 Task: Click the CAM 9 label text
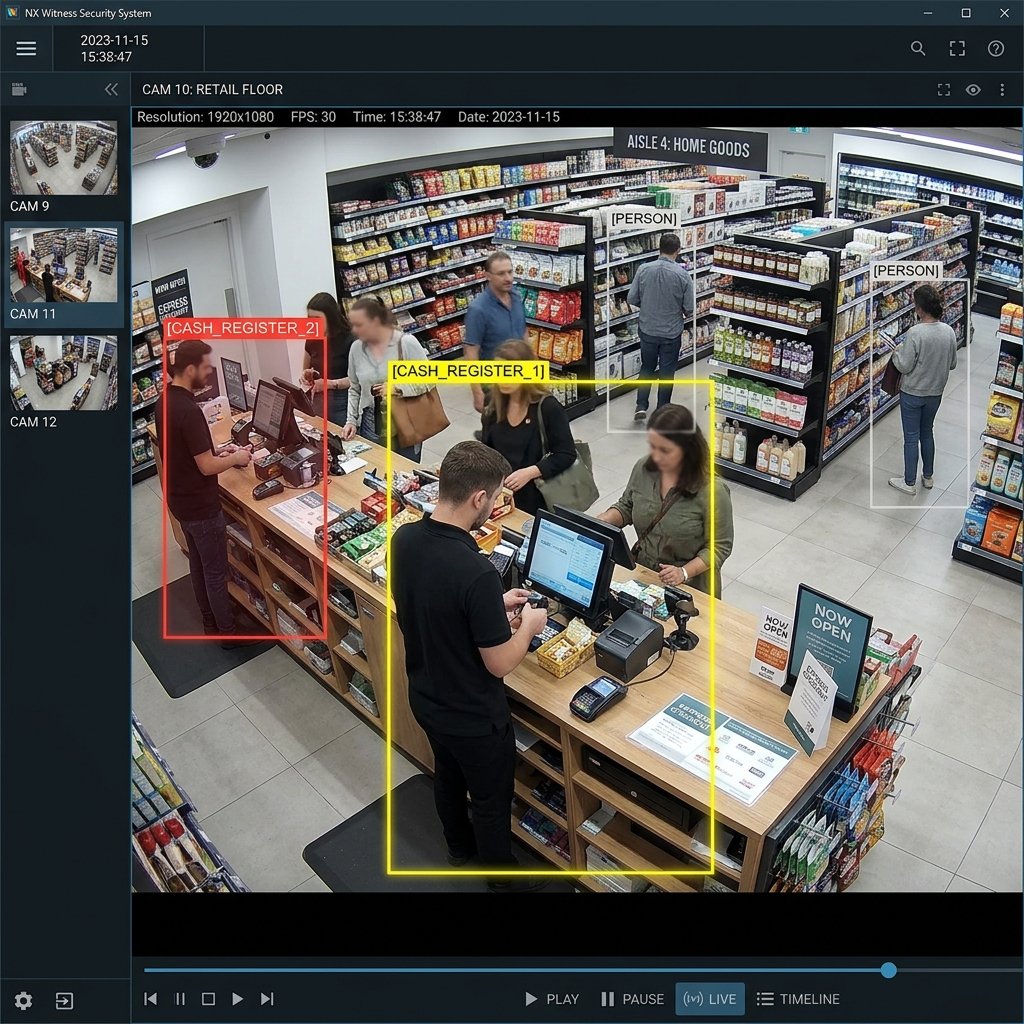[29, 206]
